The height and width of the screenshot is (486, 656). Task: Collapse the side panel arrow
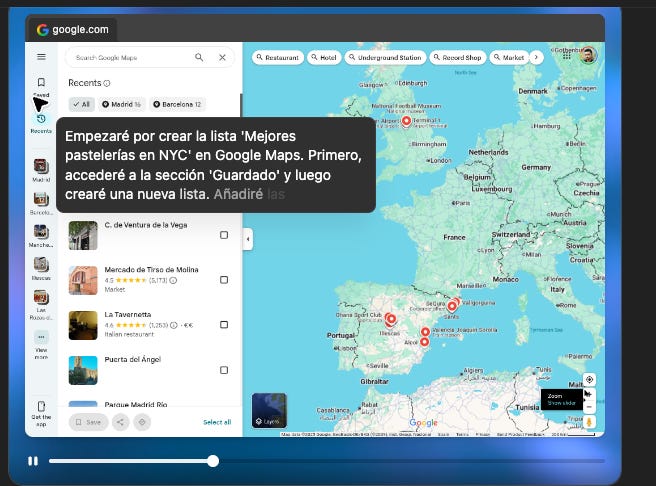(x=248, y=239)
